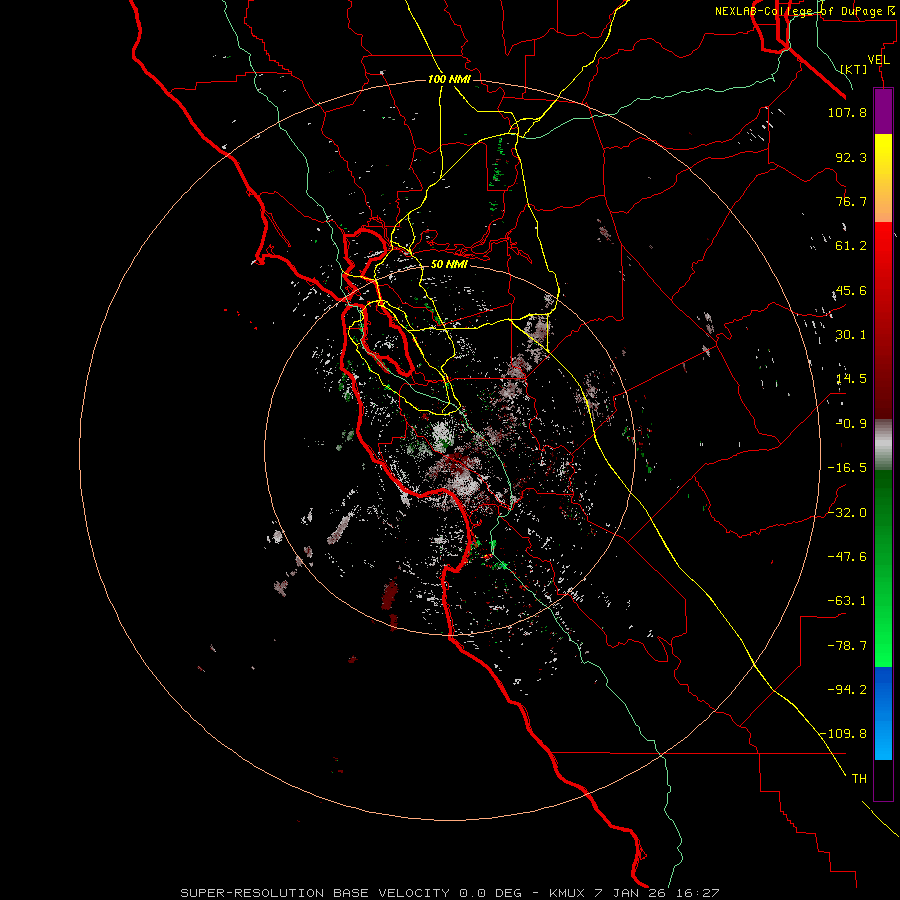The height and width of the screenshot is (900, 900).
Task: Select the 45.6 legend value
Action: [851, 290]
